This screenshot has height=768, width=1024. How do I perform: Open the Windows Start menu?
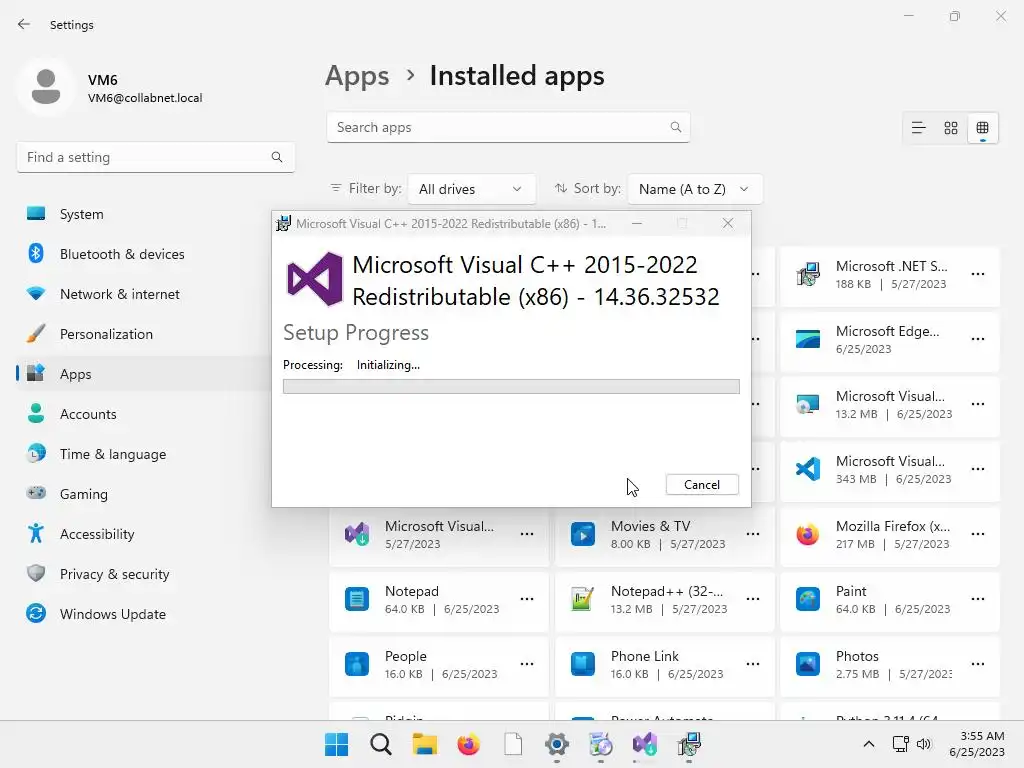[x=336, y=744]
